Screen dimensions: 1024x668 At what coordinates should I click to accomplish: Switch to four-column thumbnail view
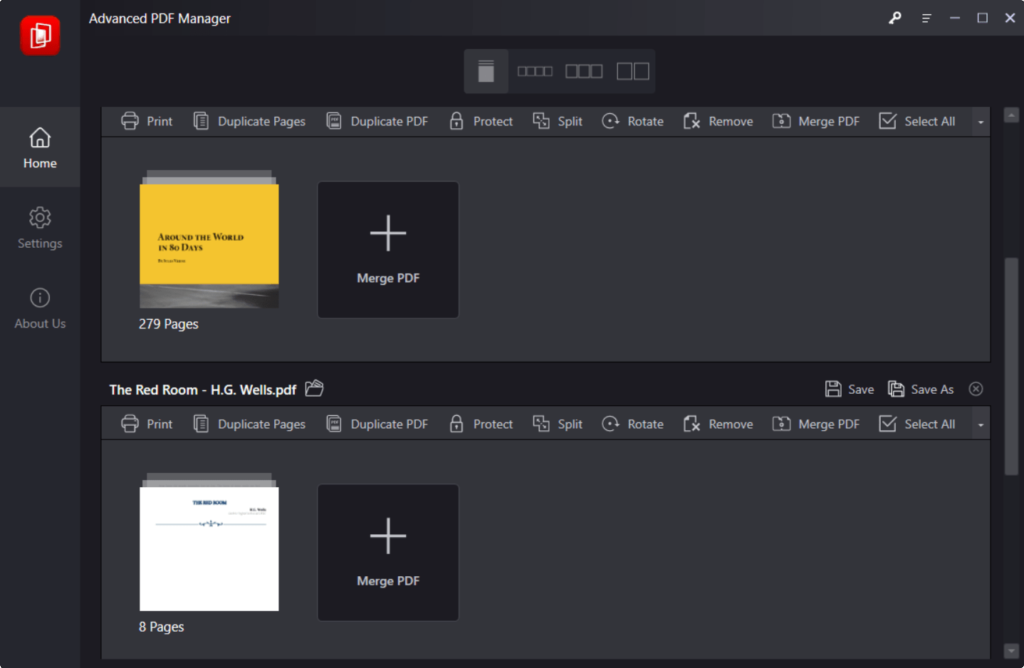535,71
